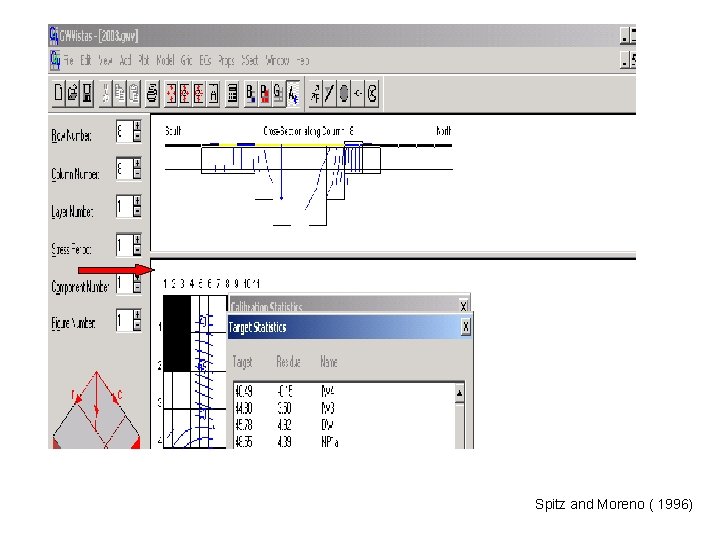Close the Calibration Statistics window behind

coord(463,306)
